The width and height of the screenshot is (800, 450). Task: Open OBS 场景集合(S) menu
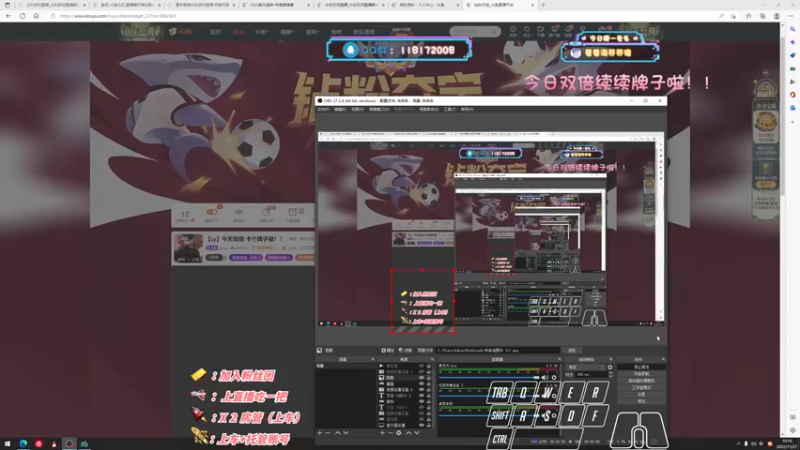(429, 109)
